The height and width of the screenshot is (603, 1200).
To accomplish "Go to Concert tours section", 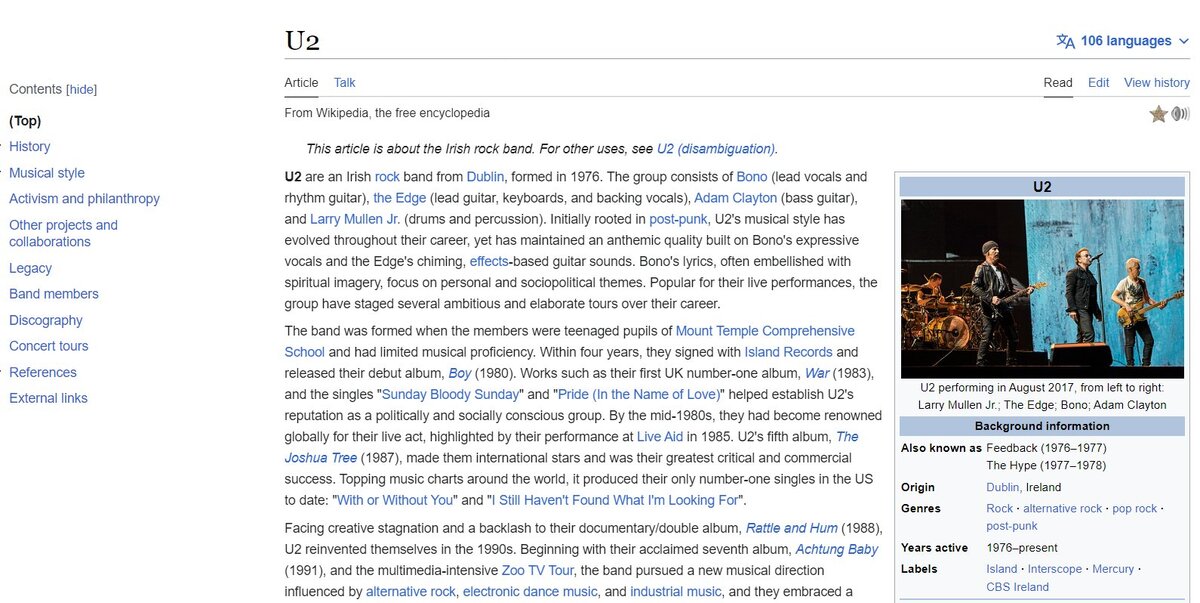I will pyautogui.click(x=49, y=346).
